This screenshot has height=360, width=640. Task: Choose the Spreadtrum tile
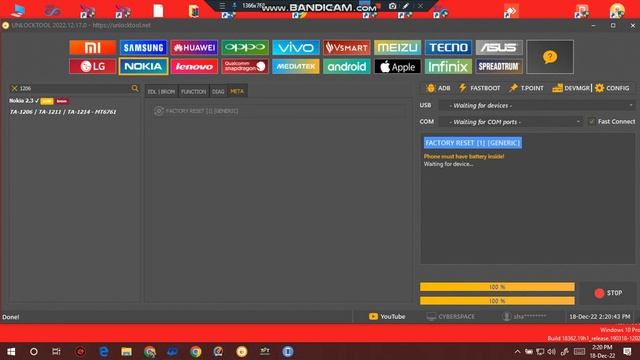499,67
